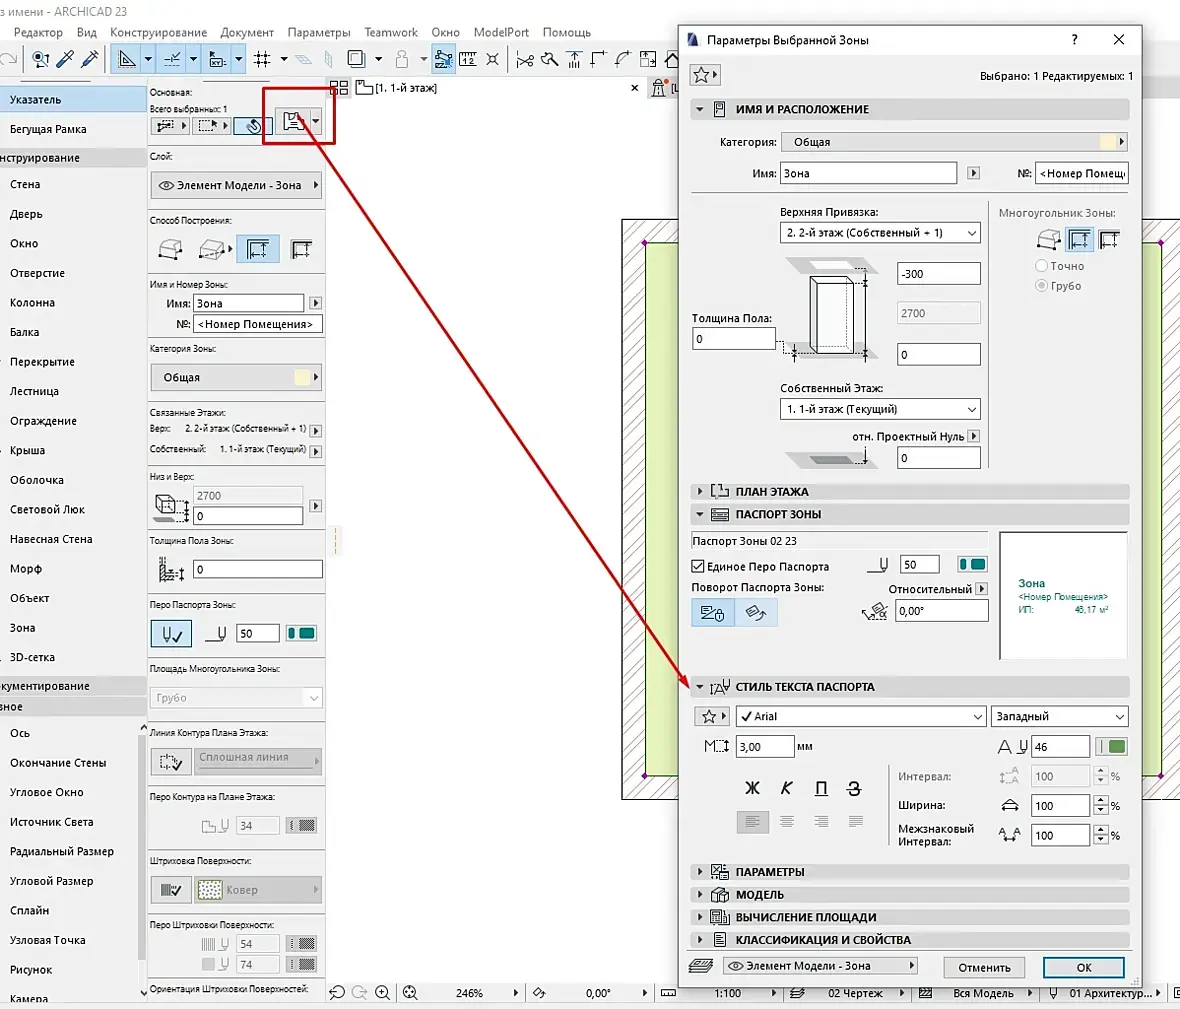Open Favorites star in zone settings dialog
This screenshot has height=1009, width=1180.
pyautogui.click(x=705, y=74)
